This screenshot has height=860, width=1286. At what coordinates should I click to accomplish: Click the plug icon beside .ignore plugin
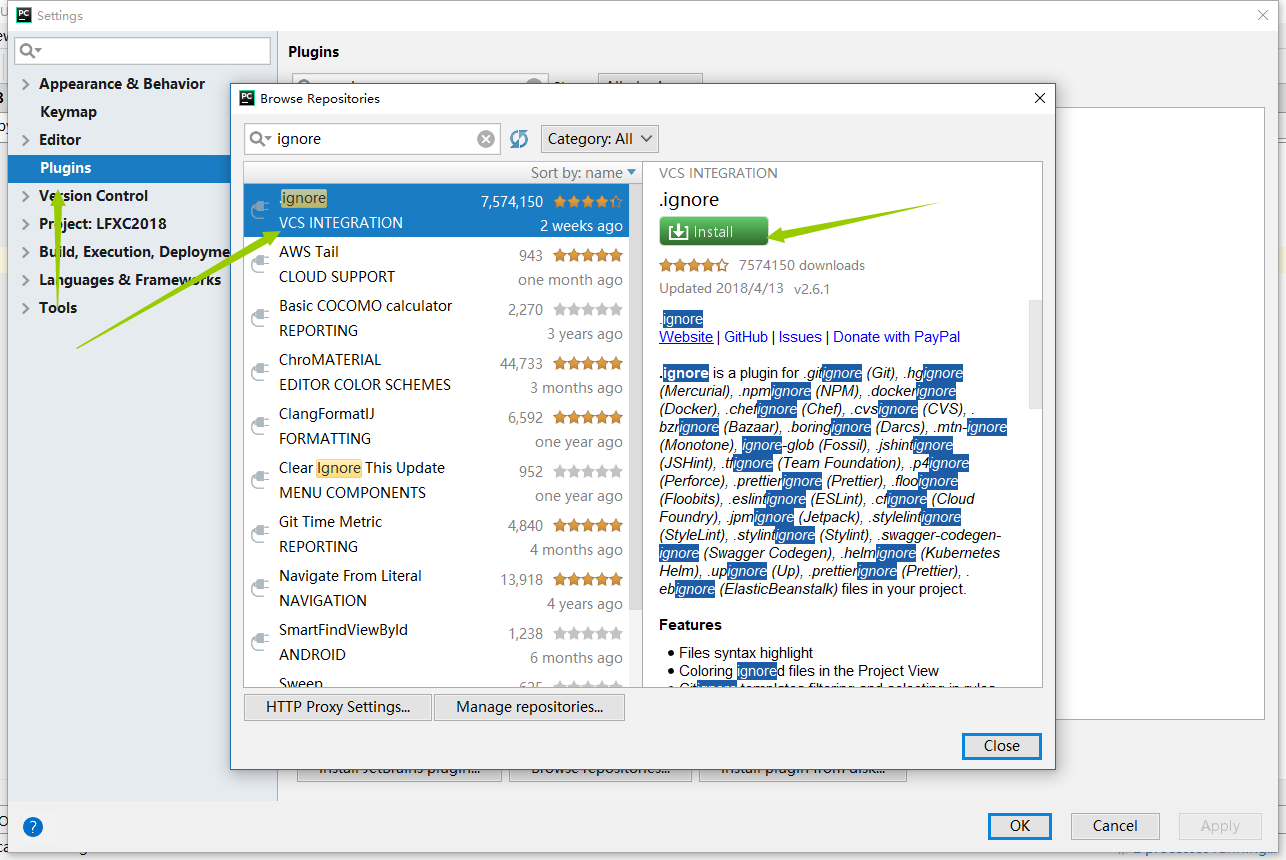coord(260,210)
